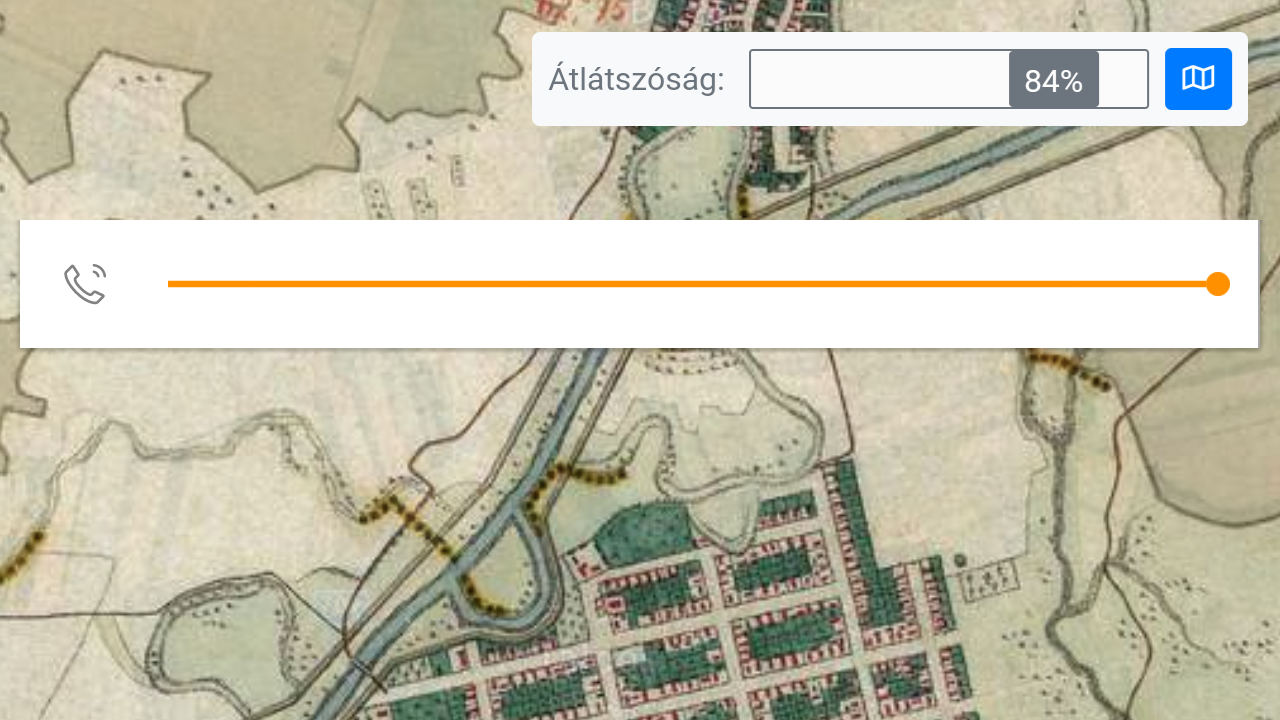The width and height of the screenshot is (1280, 720).
Task: Click the phone call icon
Action: [85, 284]
